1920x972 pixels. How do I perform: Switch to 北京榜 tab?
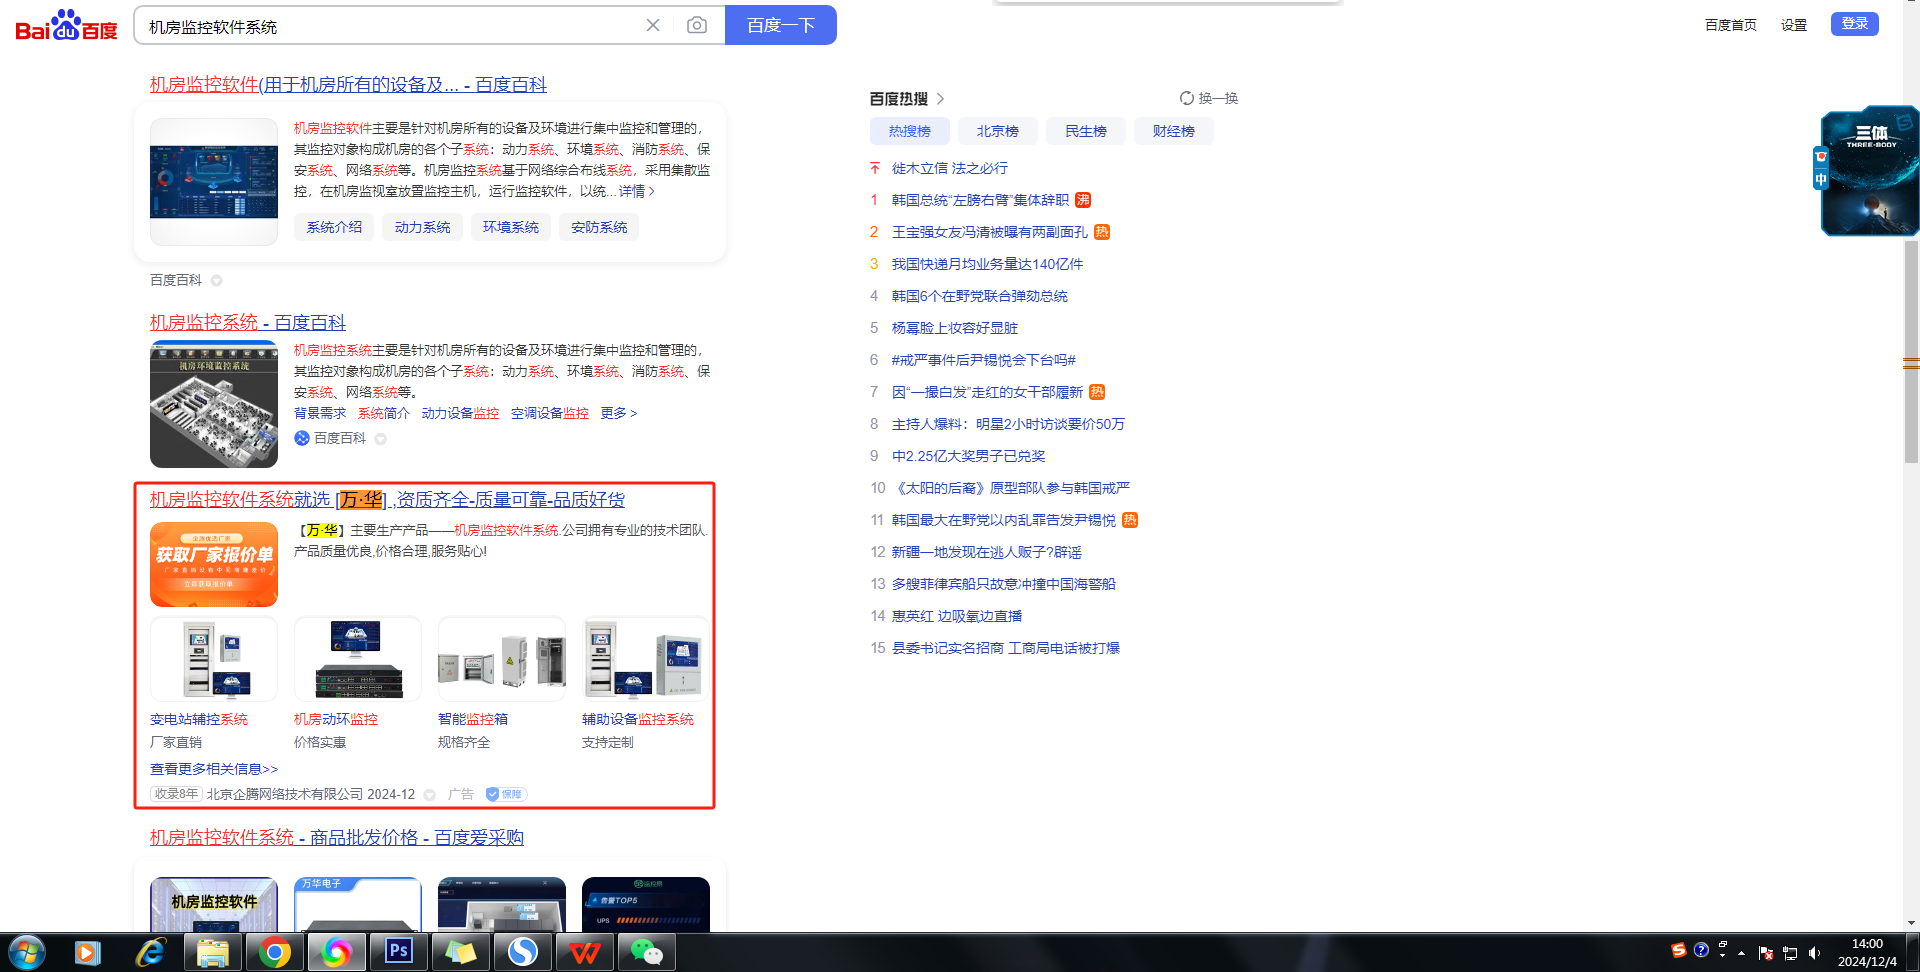[997, 131]
